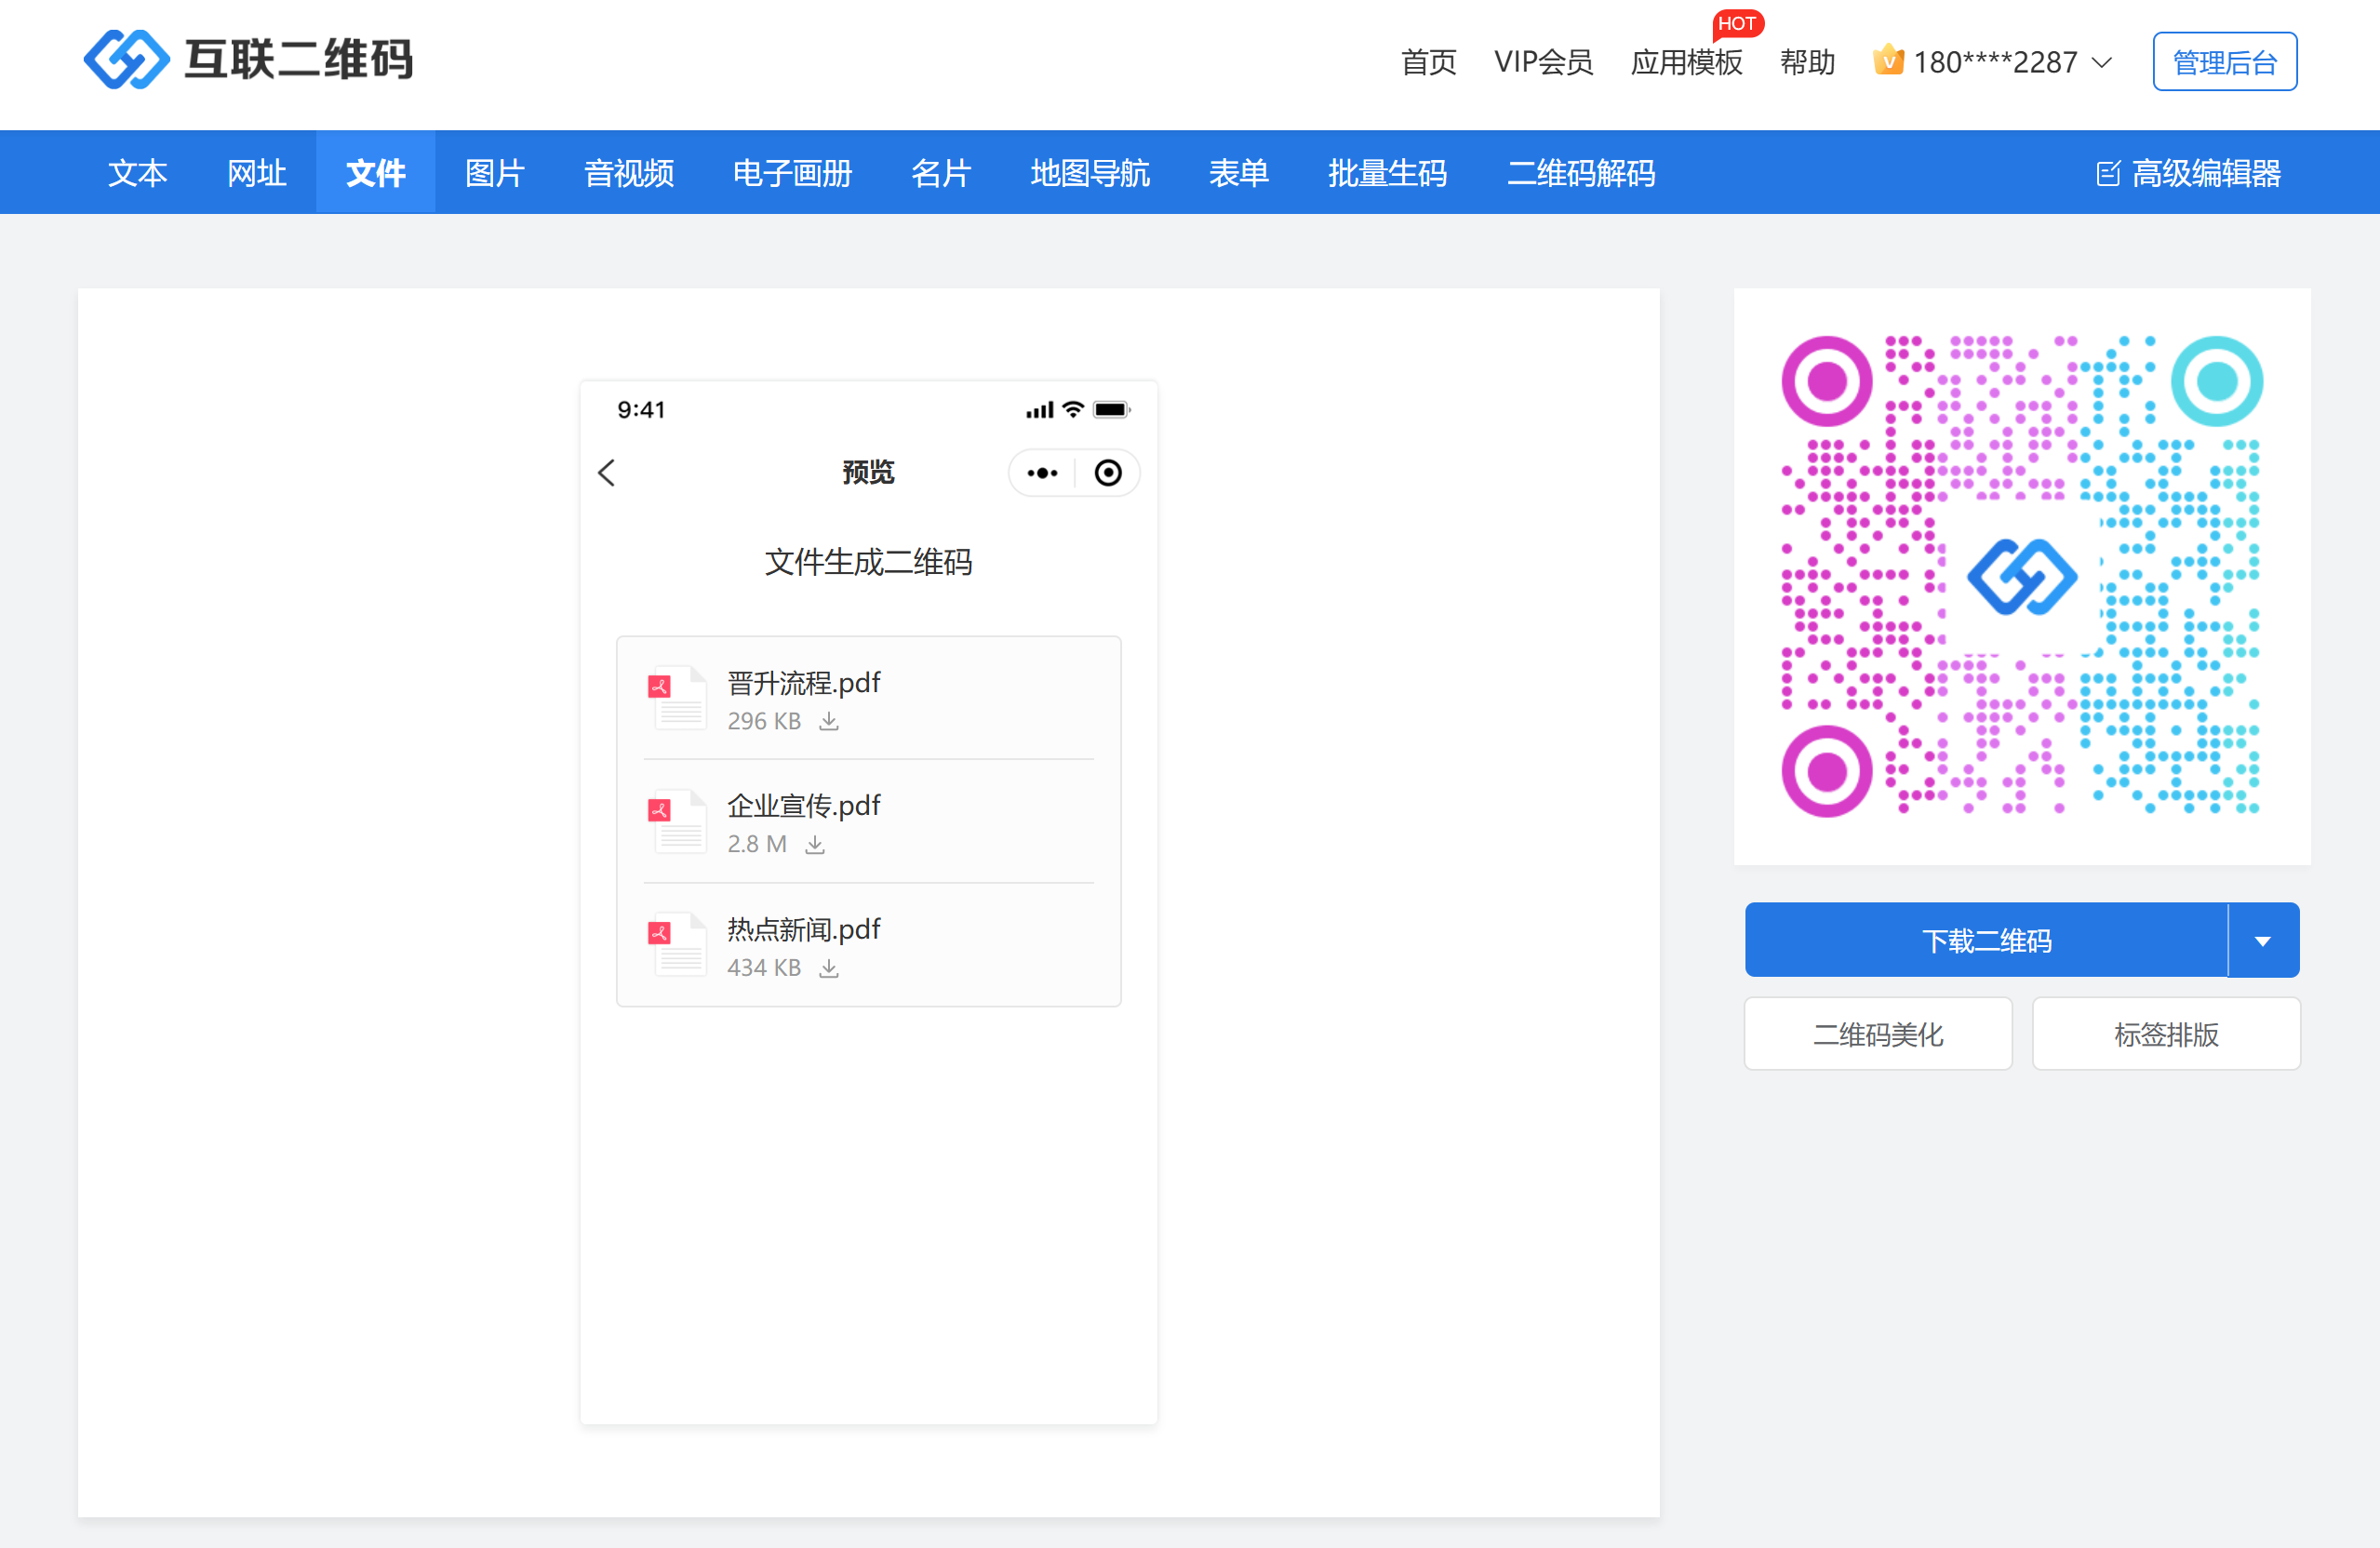Open the three-dot menu in preview header
2380x1548 pixels.
[x=1042, y=473]
